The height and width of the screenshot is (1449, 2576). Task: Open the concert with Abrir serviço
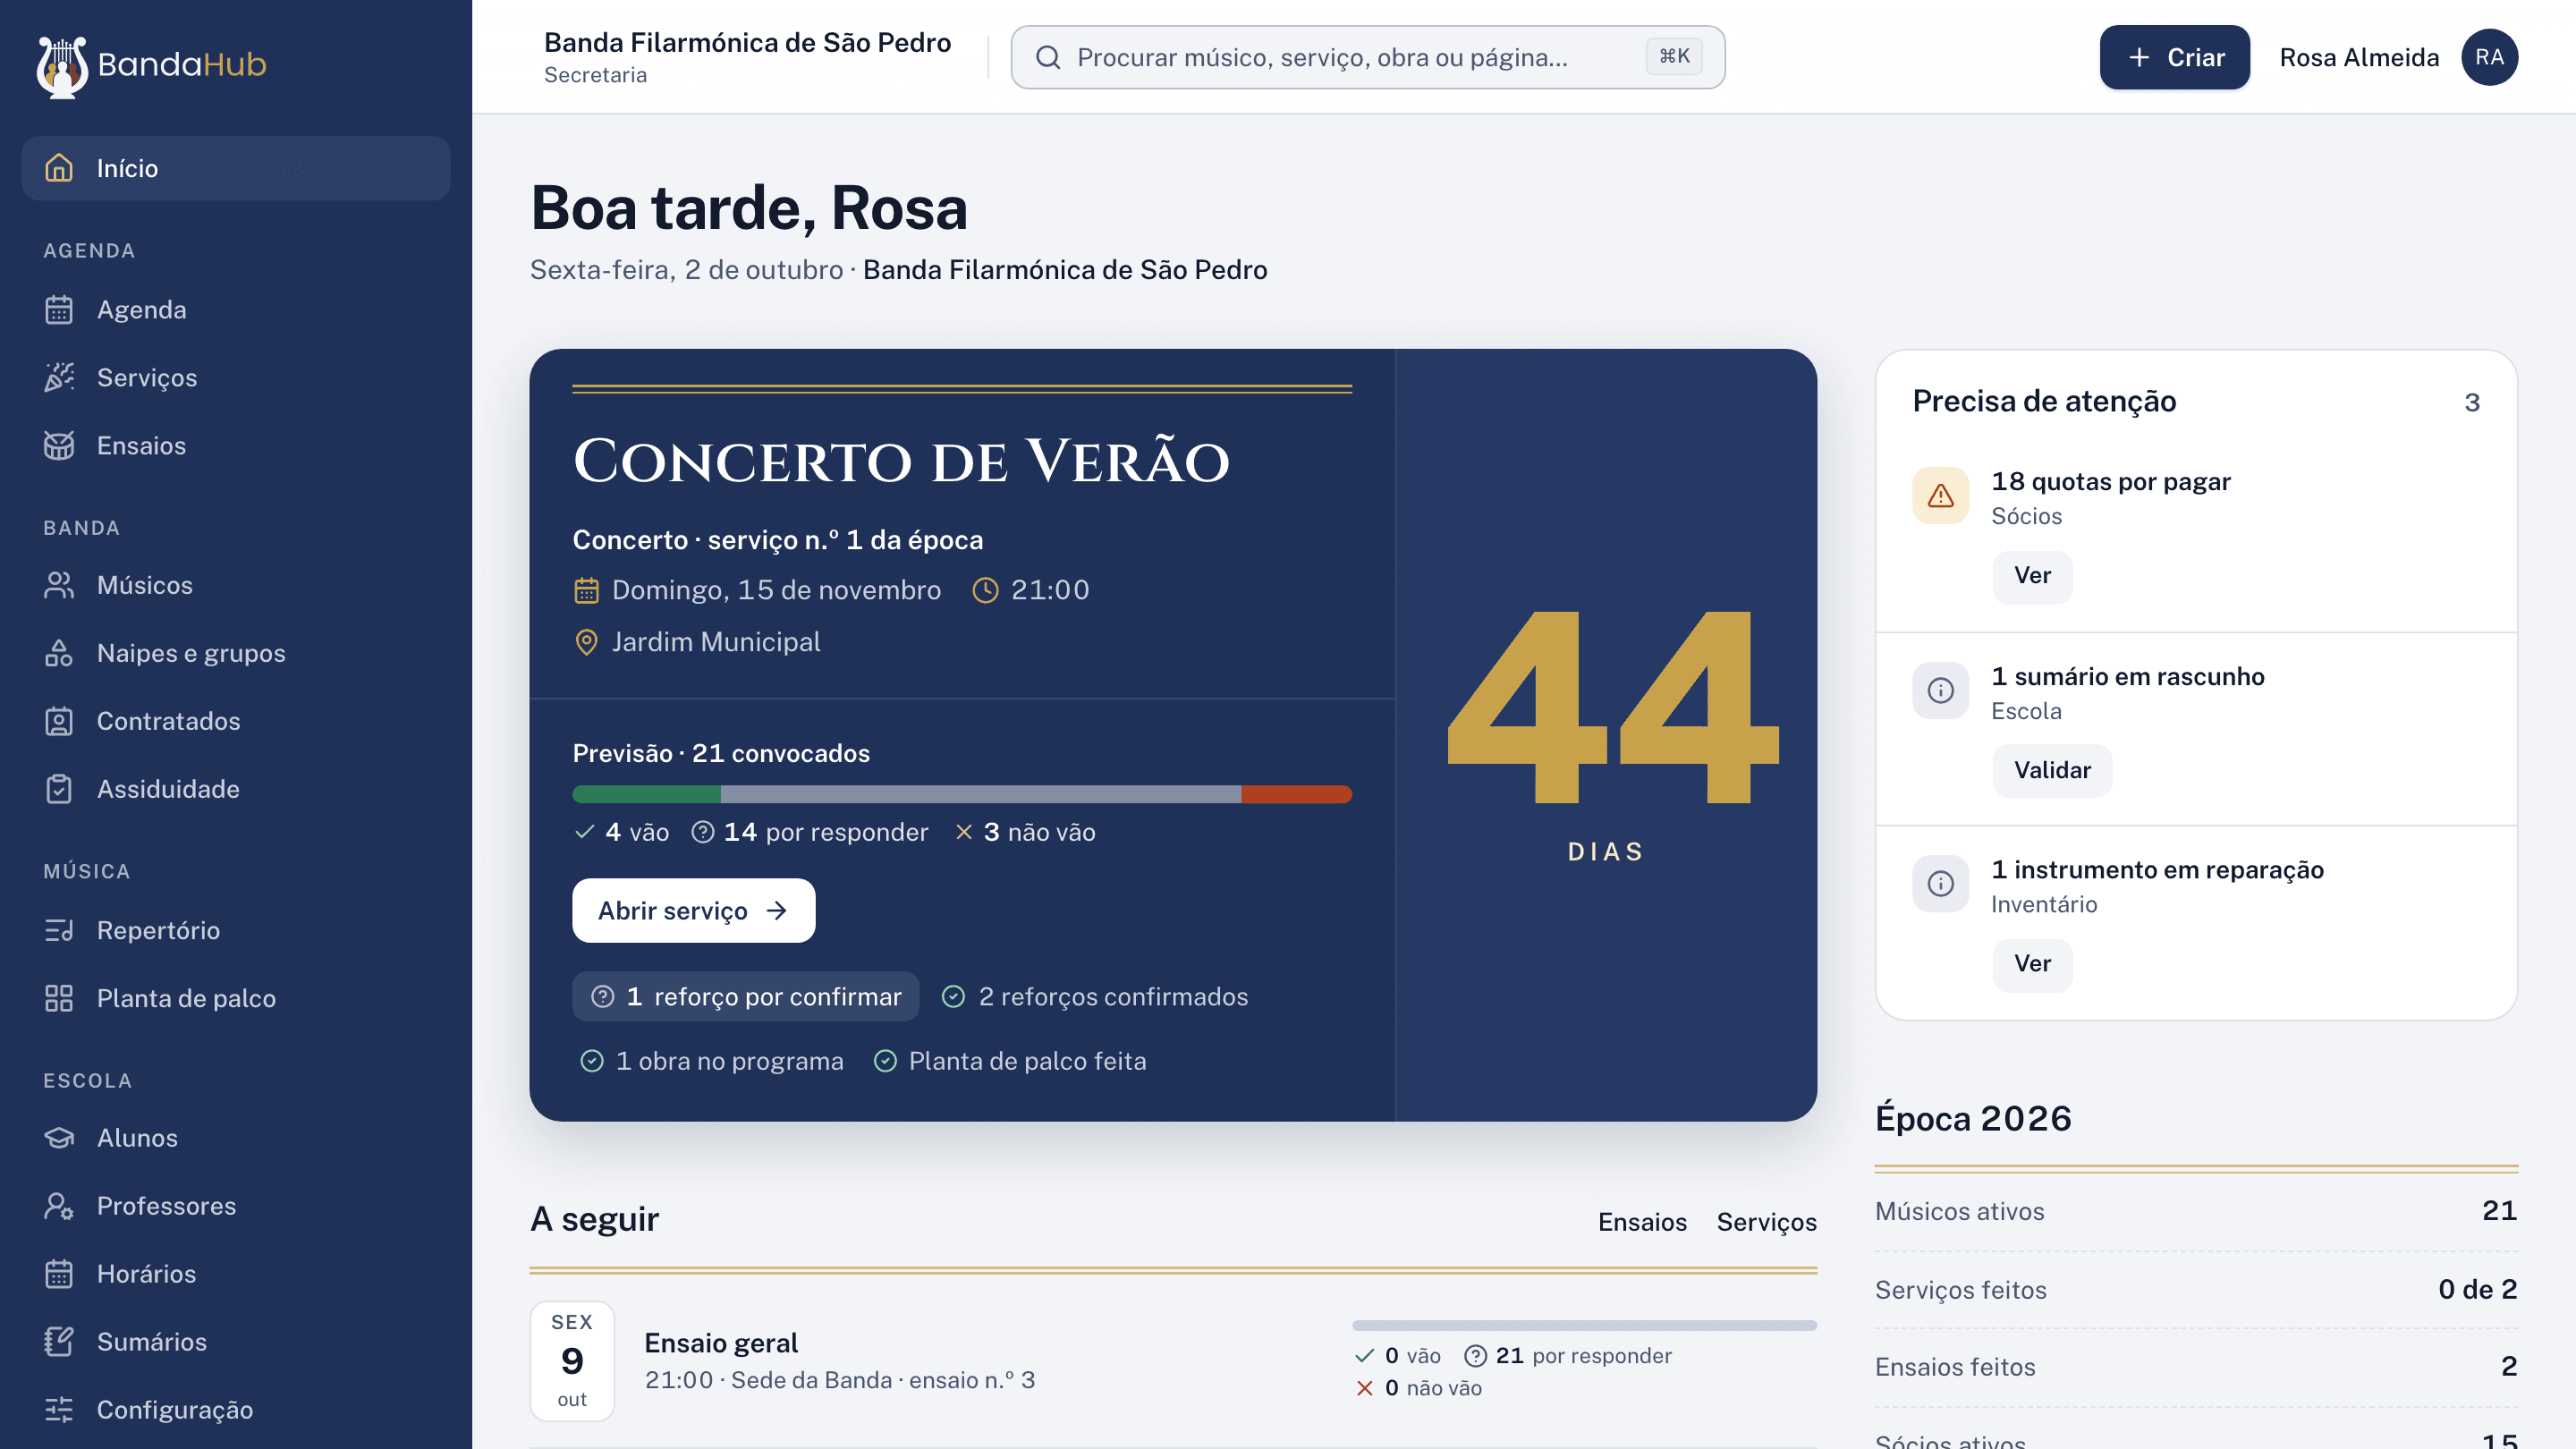[693, 911]
